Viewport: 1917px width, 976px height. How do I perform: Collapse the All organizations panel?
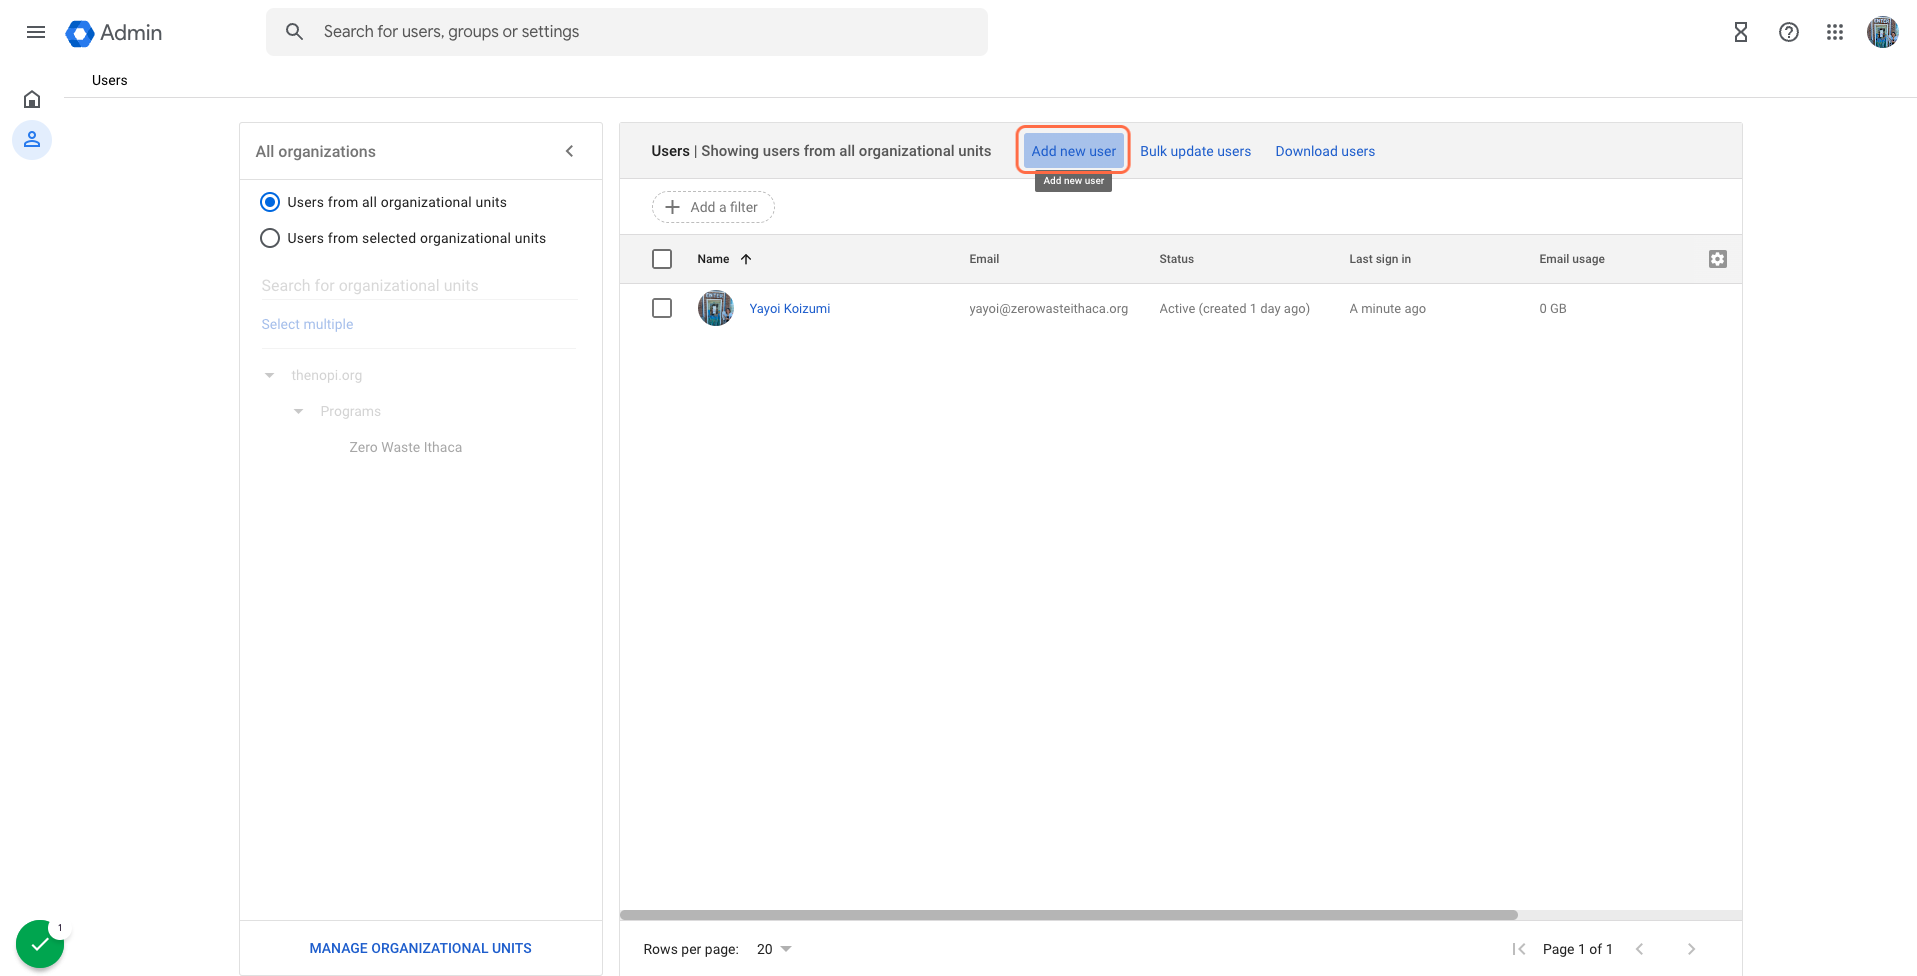569,151
